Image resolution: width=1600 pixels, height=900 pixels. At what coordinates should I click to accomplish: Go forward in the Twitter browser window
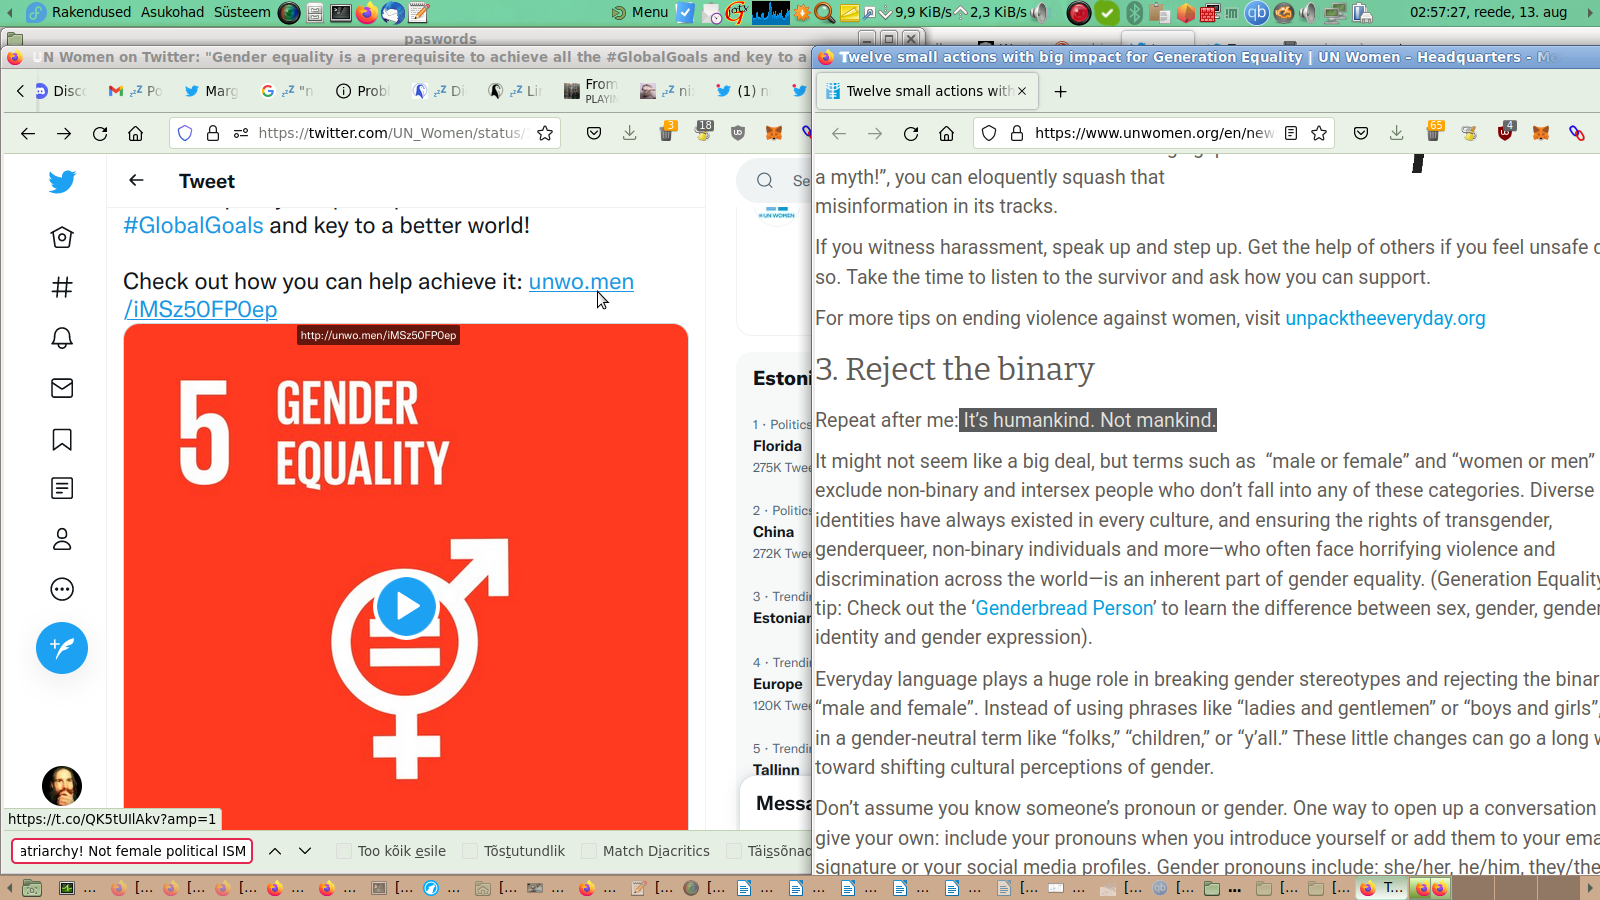pos(64,133)
